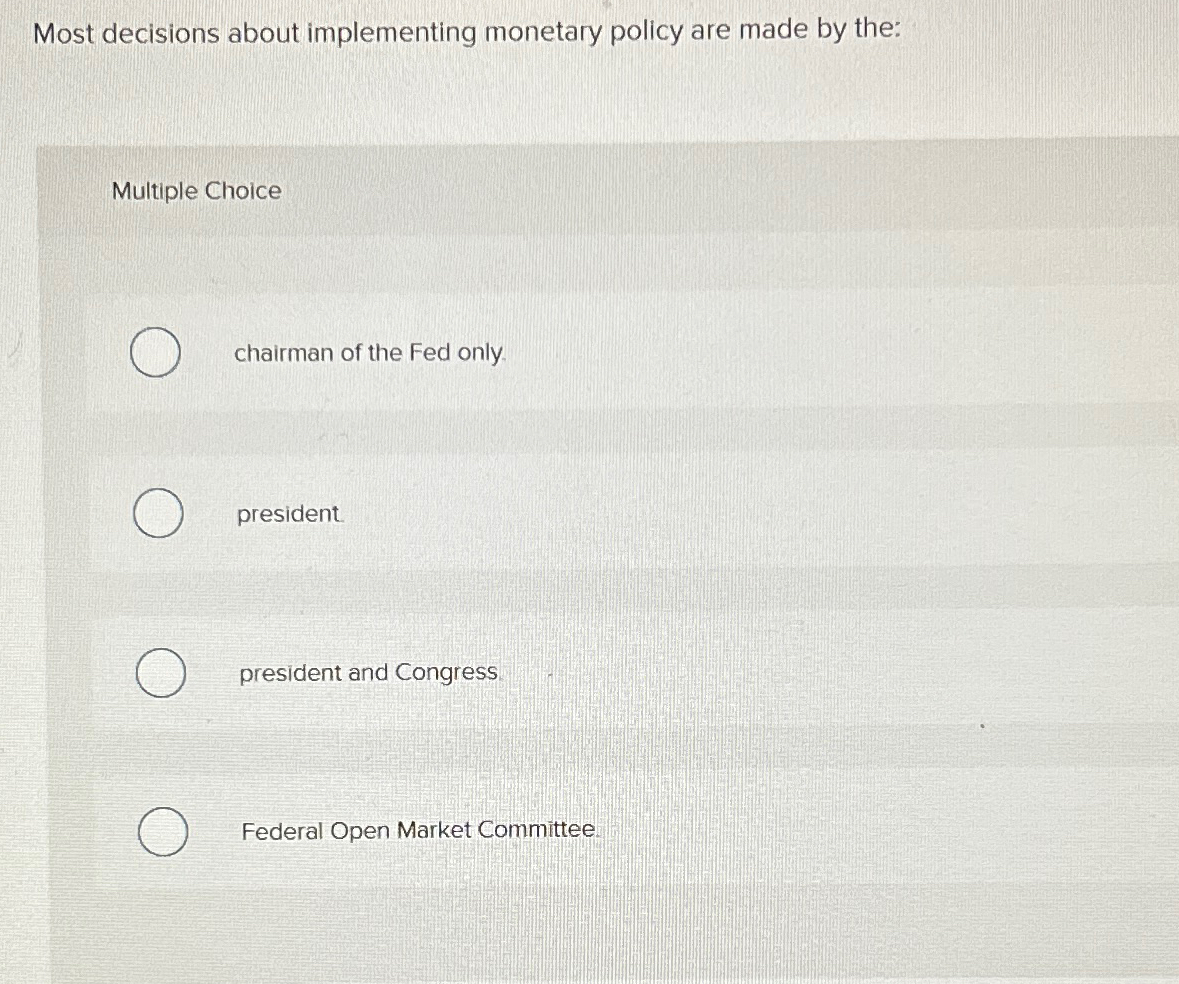The width and height of the screenshot is (1179, 984).
Task: Select the radio button for 'president and Congress'
Action: click(x=158, y=672)
